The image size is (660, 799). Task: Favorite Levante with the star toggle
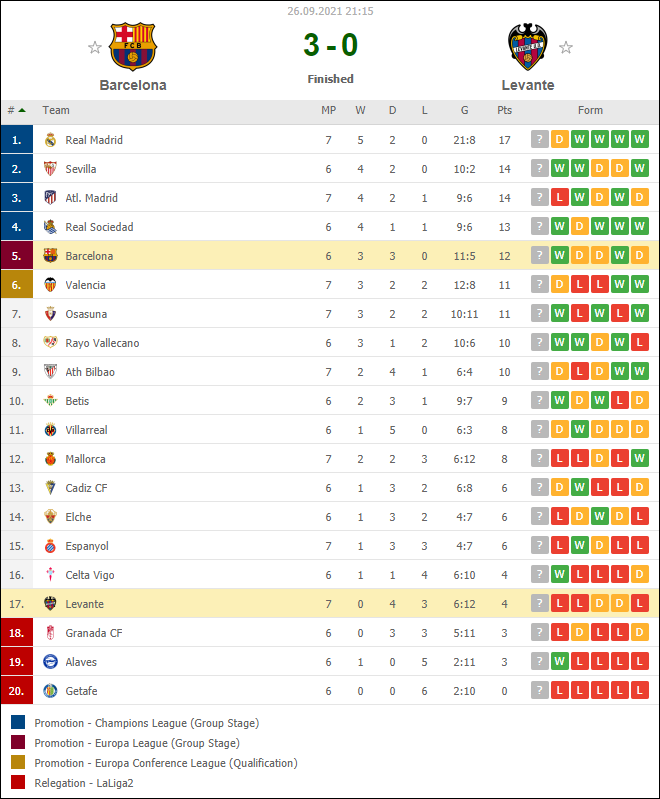pos(566,47)
